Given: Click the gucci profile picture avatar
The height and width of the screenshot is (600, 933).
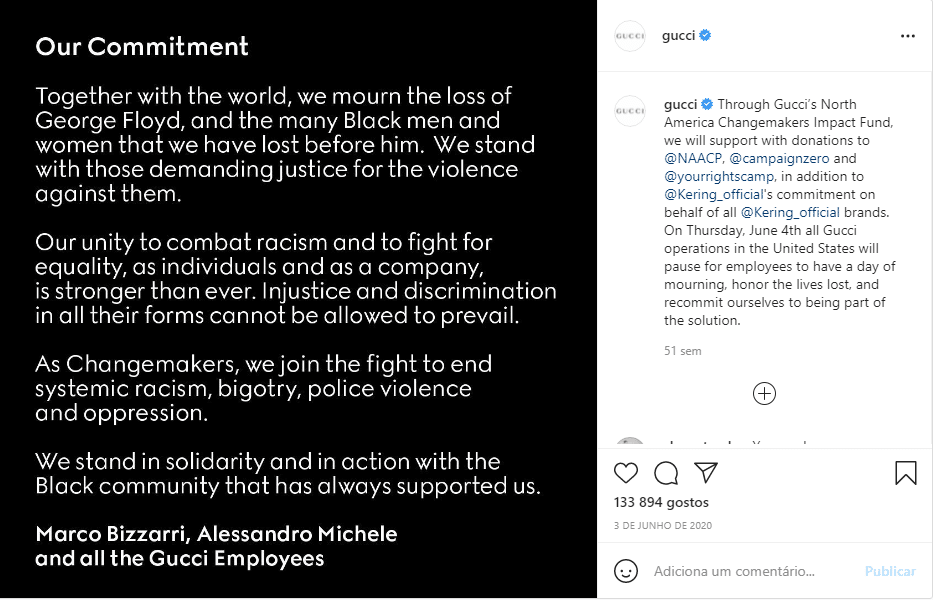Looking at the screenshot, I should point(629,35).
